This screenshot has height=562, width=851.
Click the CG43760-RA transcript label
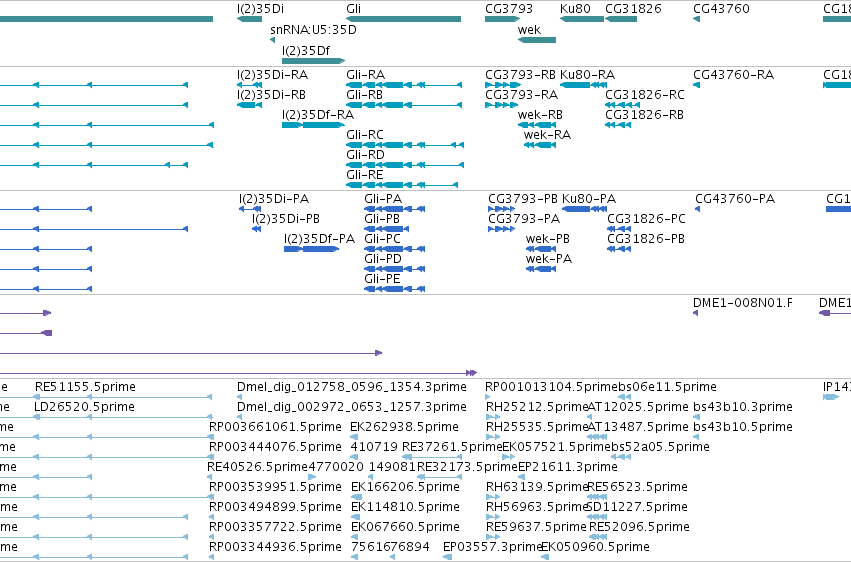click(734, 75)
